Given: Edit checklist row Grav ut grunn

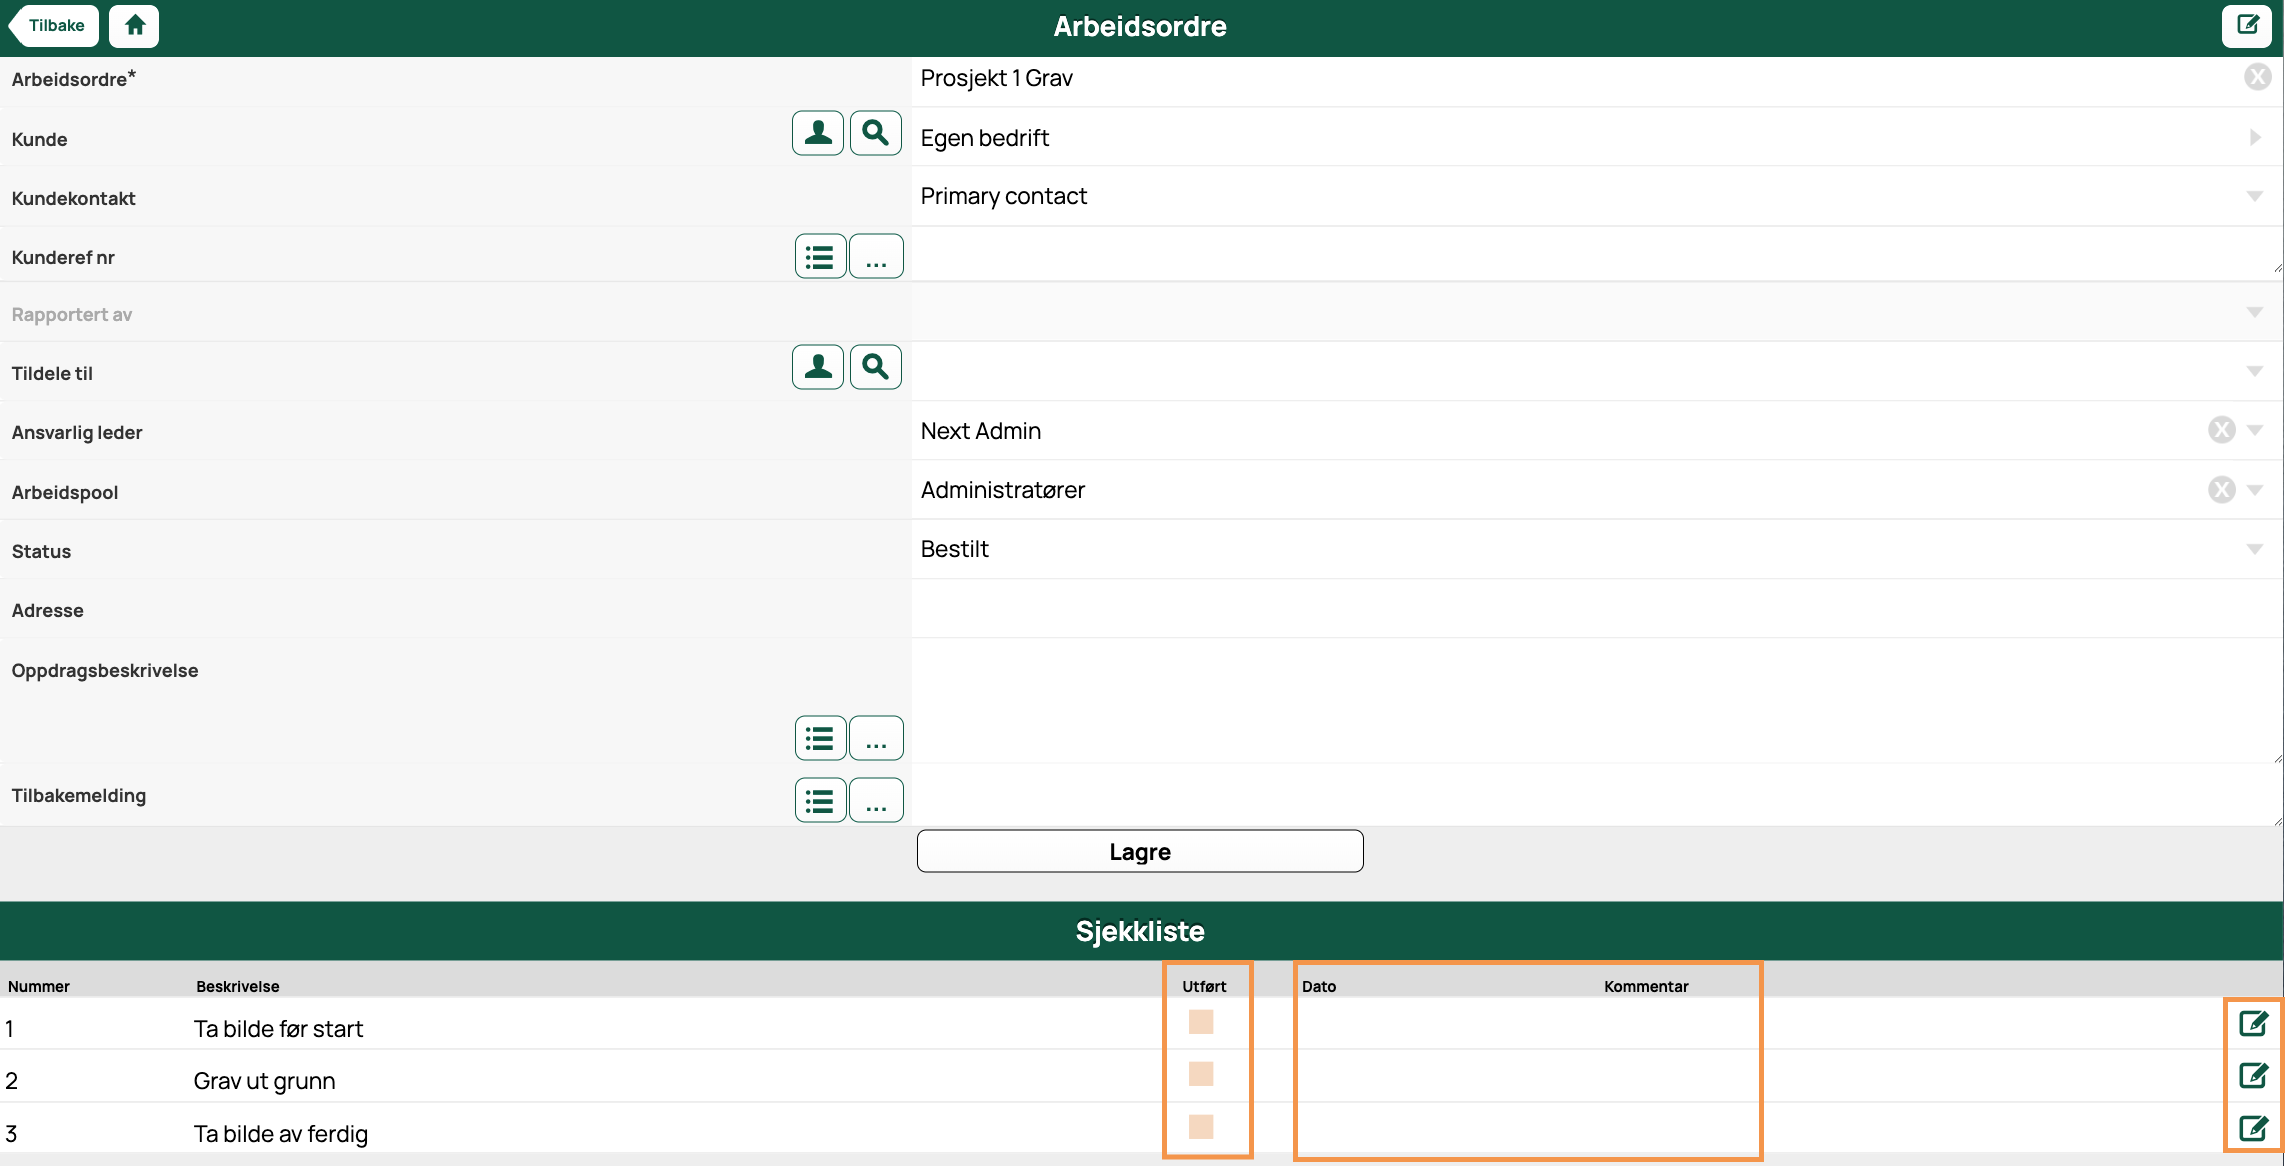Looking at the screenshot, I should point(2253,1076).
